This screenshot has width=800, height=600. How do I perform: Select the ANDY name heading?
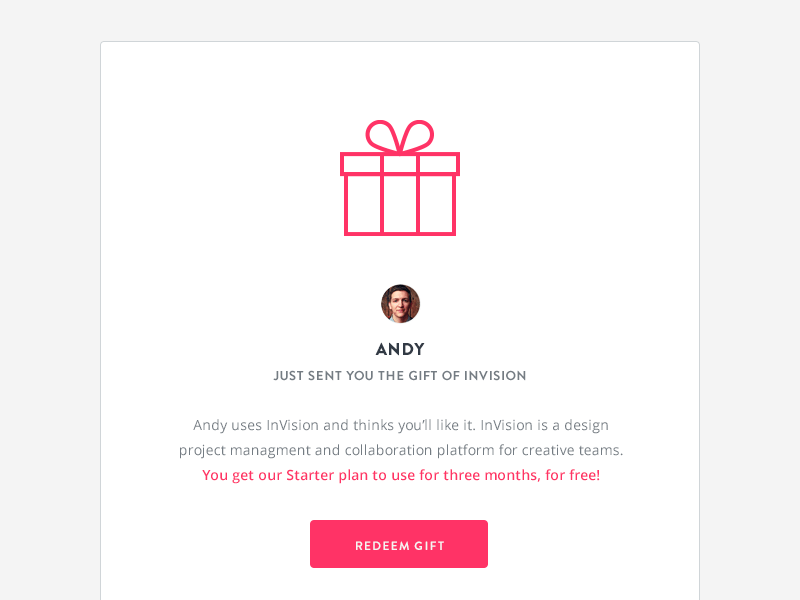pos(400,349)
